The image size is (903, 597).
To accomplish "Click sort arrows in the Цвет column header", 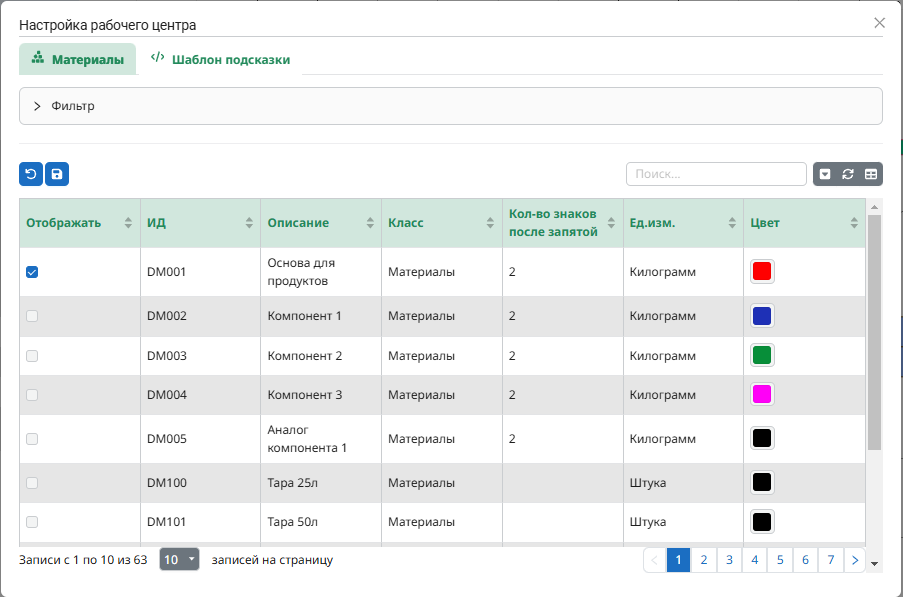I will point(854,223).
